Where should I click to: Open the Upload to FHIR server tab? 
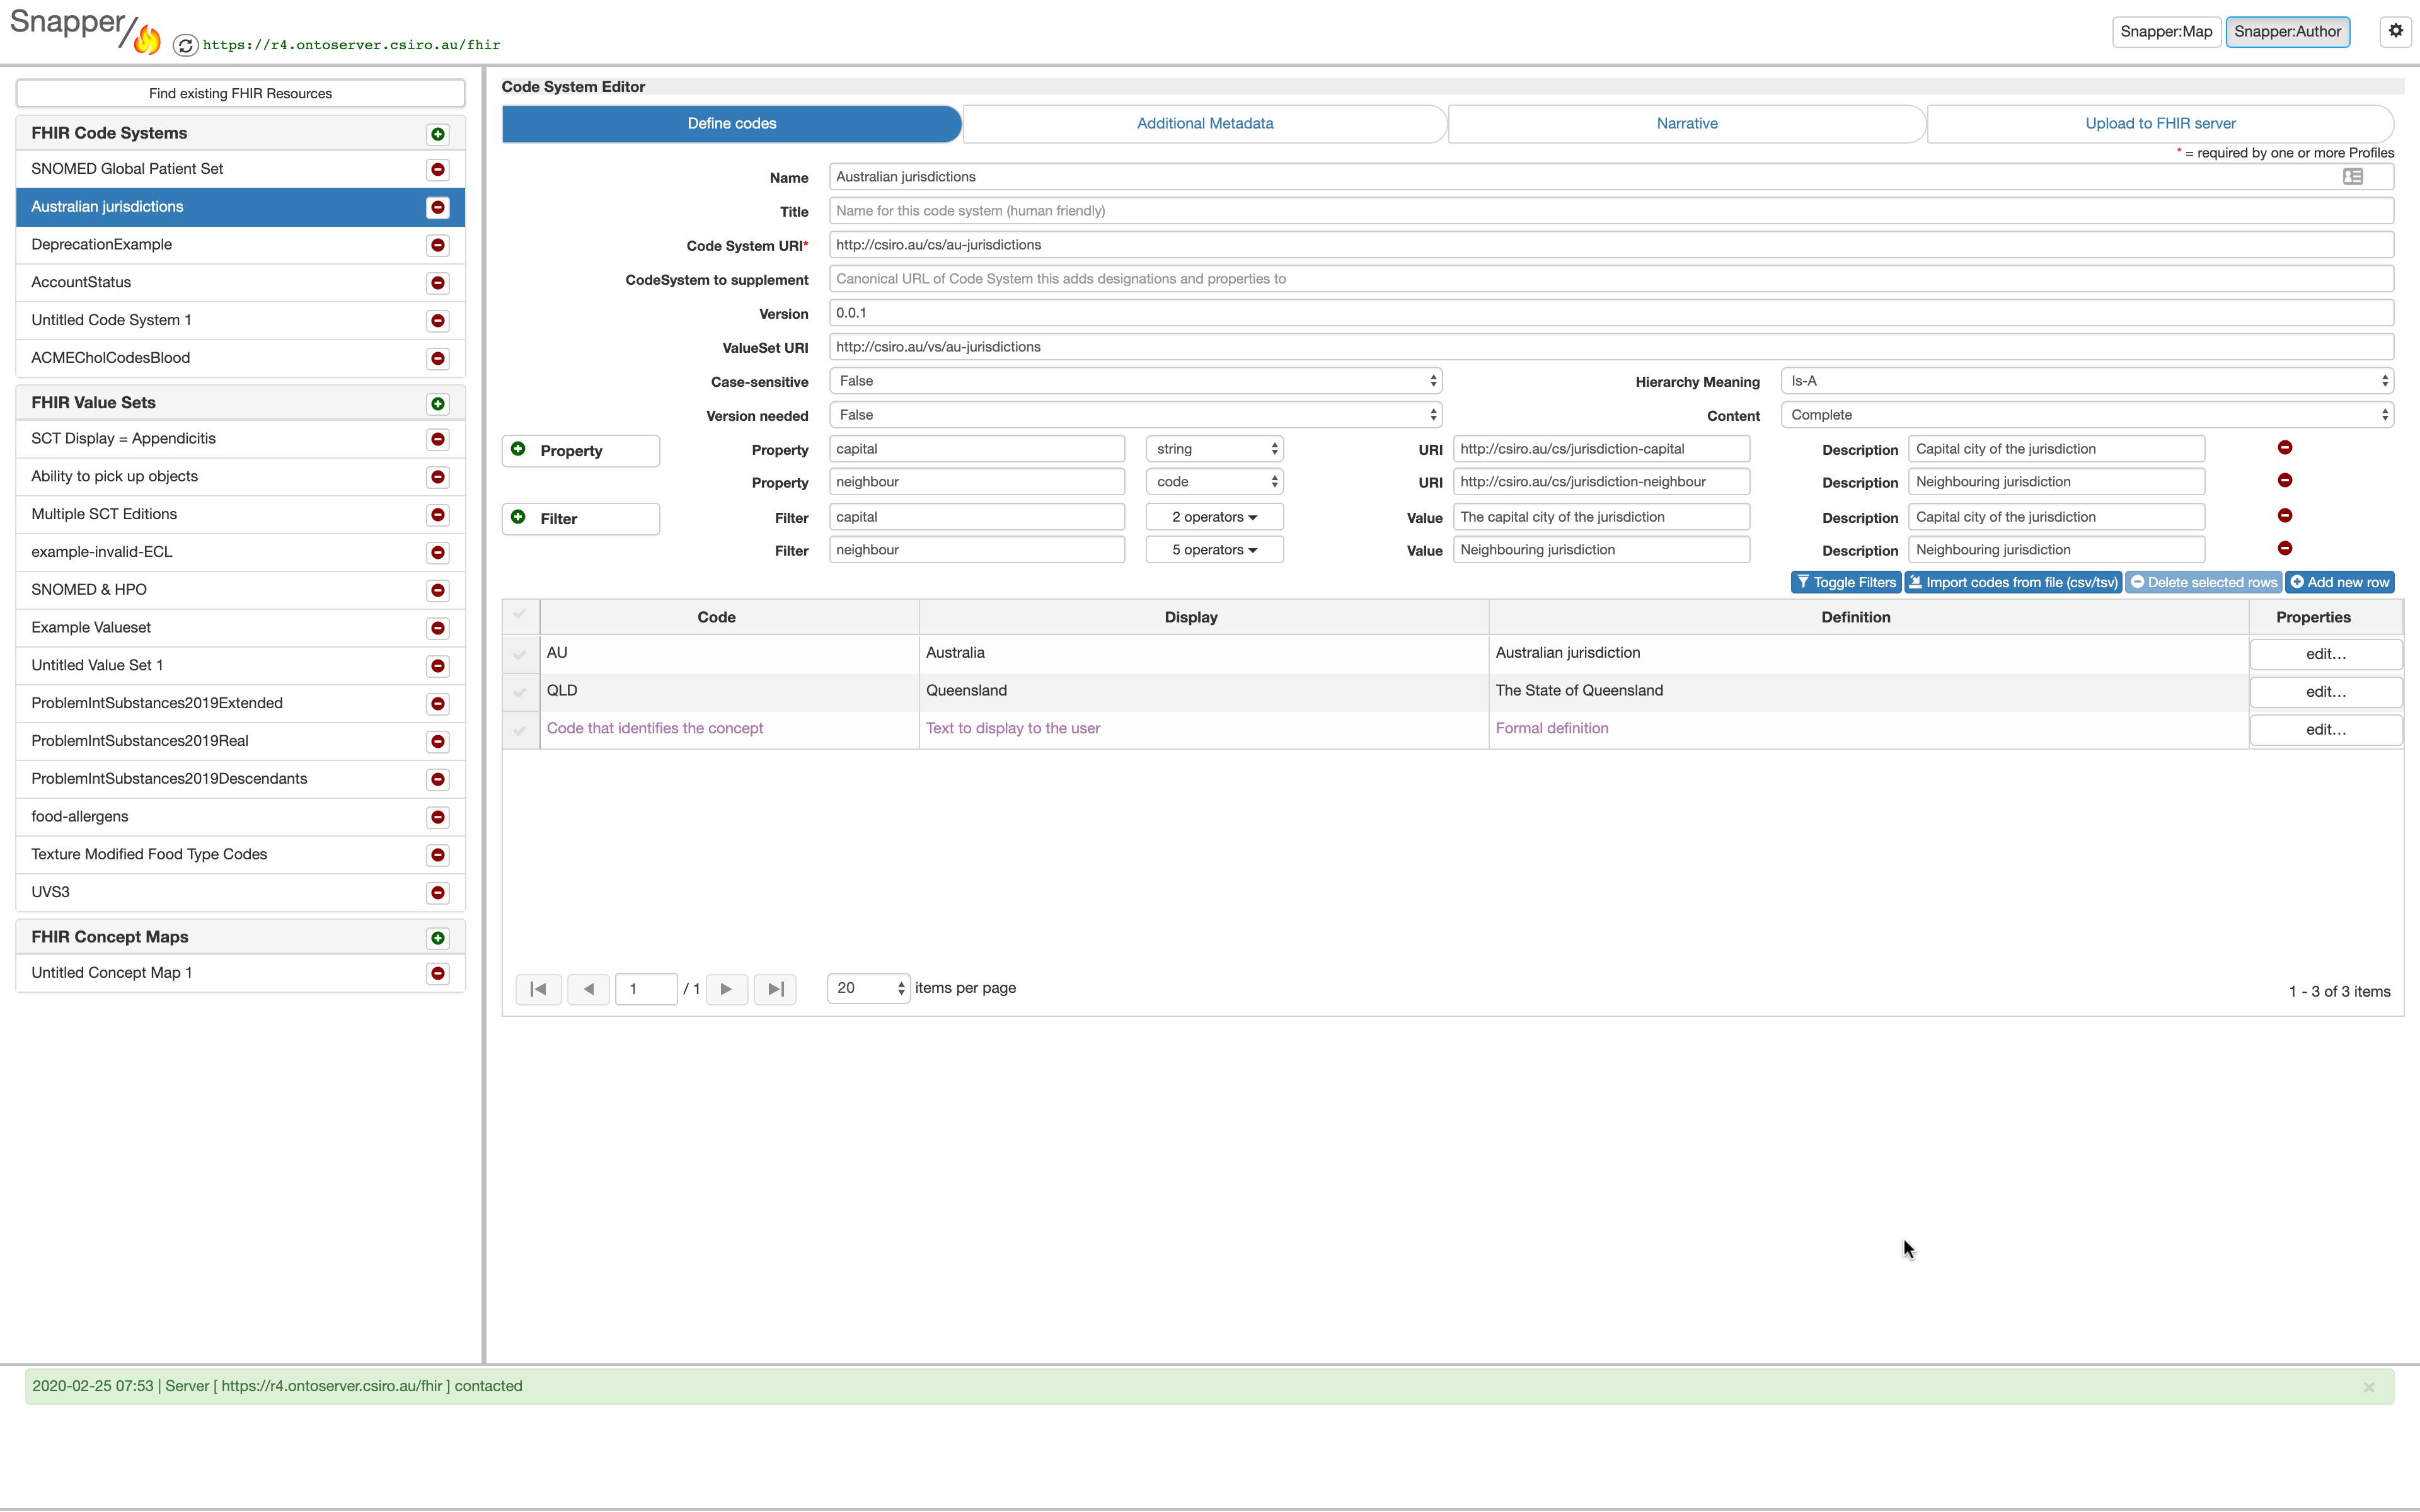(x=2159, y=124)
